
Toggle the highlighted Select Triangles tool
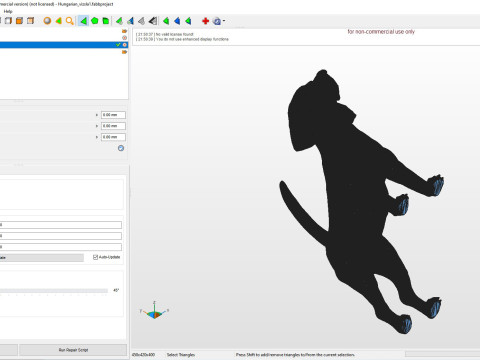(x=83, y=21)
